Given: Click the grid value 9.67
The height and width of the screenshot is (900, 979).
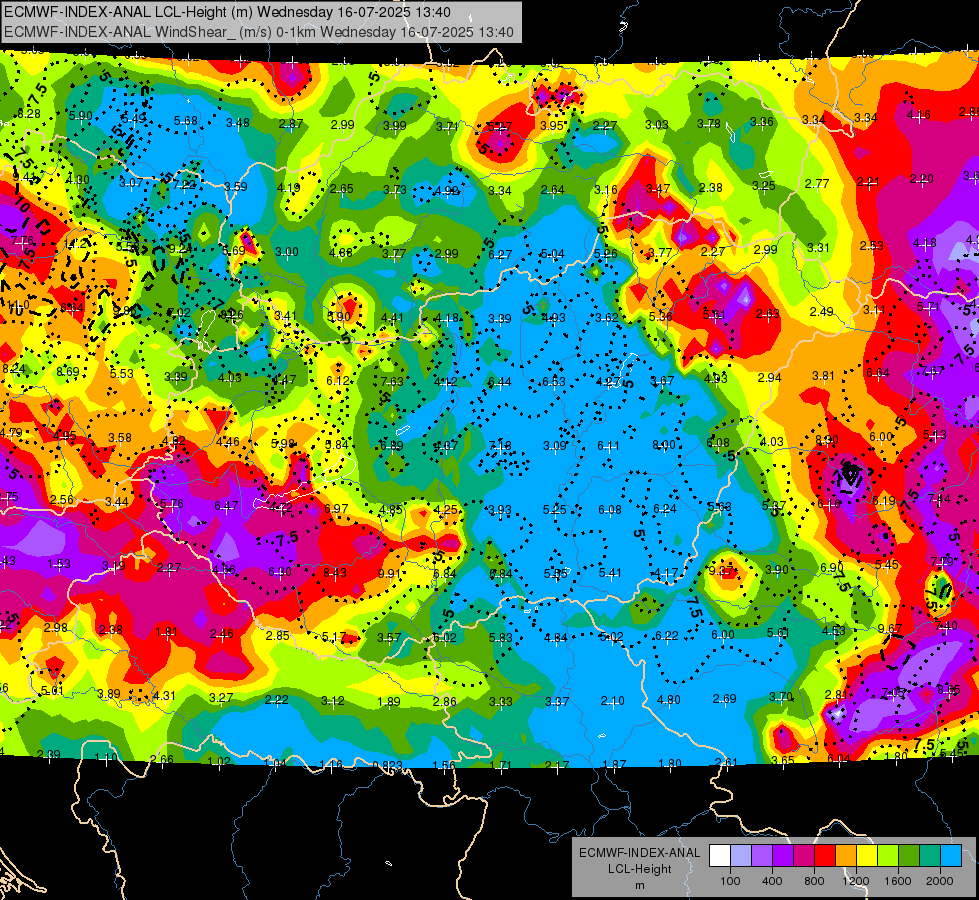Looking at the screenshot, I should click(890, 628).
